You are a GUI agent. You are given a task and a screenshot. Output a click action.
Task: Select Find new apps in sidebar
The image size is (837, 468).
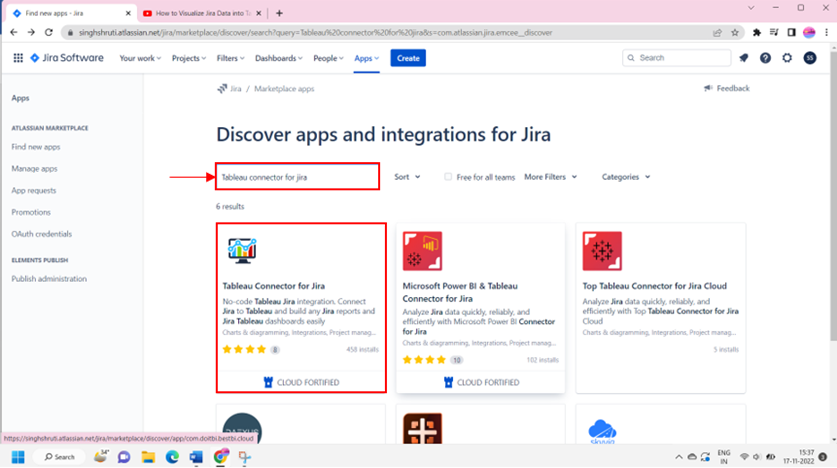(x=36, y=147)
